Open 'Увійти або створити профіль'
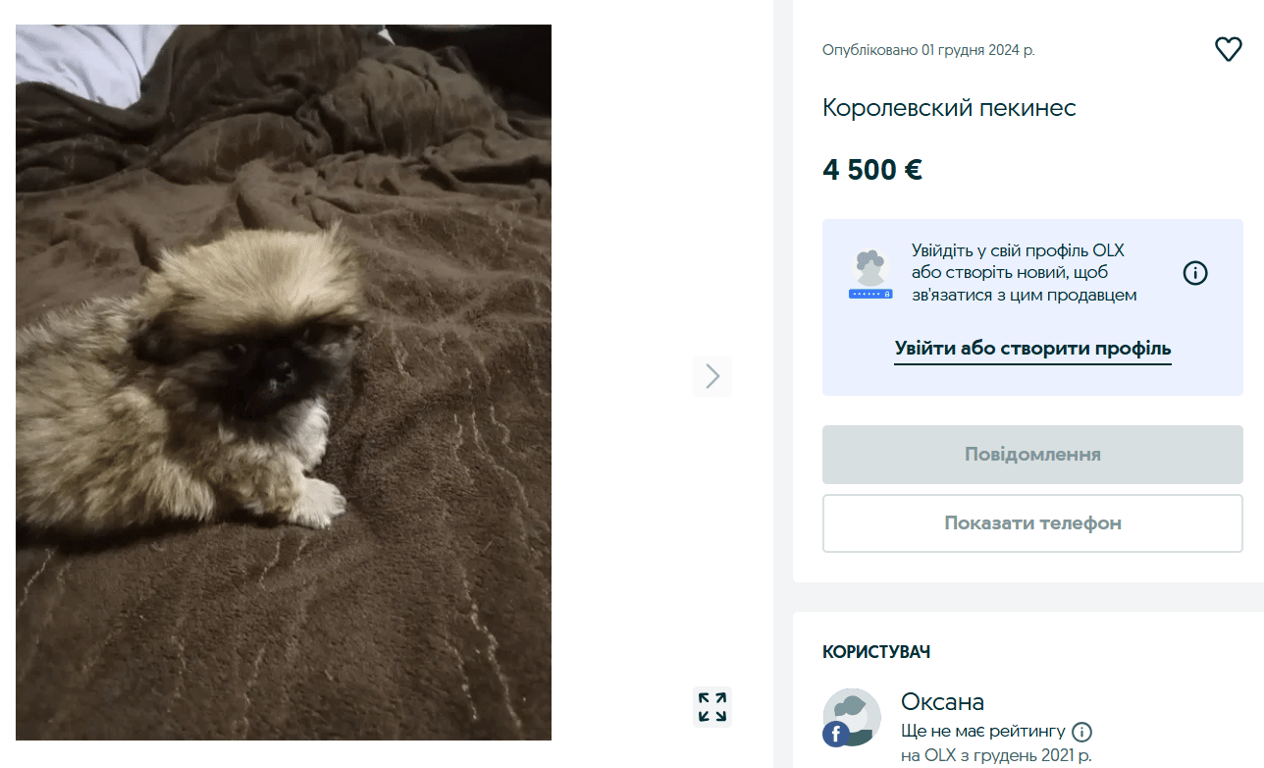The width and height of the screenshot is (1264, 768). (x=1032, y=348)
